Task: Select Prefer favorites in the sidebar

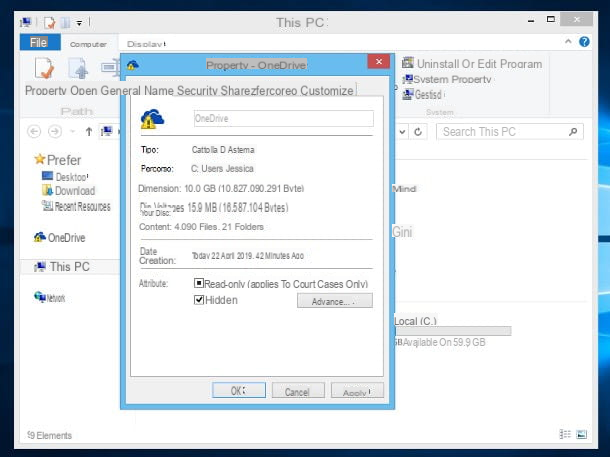Action: pos(58,160)
